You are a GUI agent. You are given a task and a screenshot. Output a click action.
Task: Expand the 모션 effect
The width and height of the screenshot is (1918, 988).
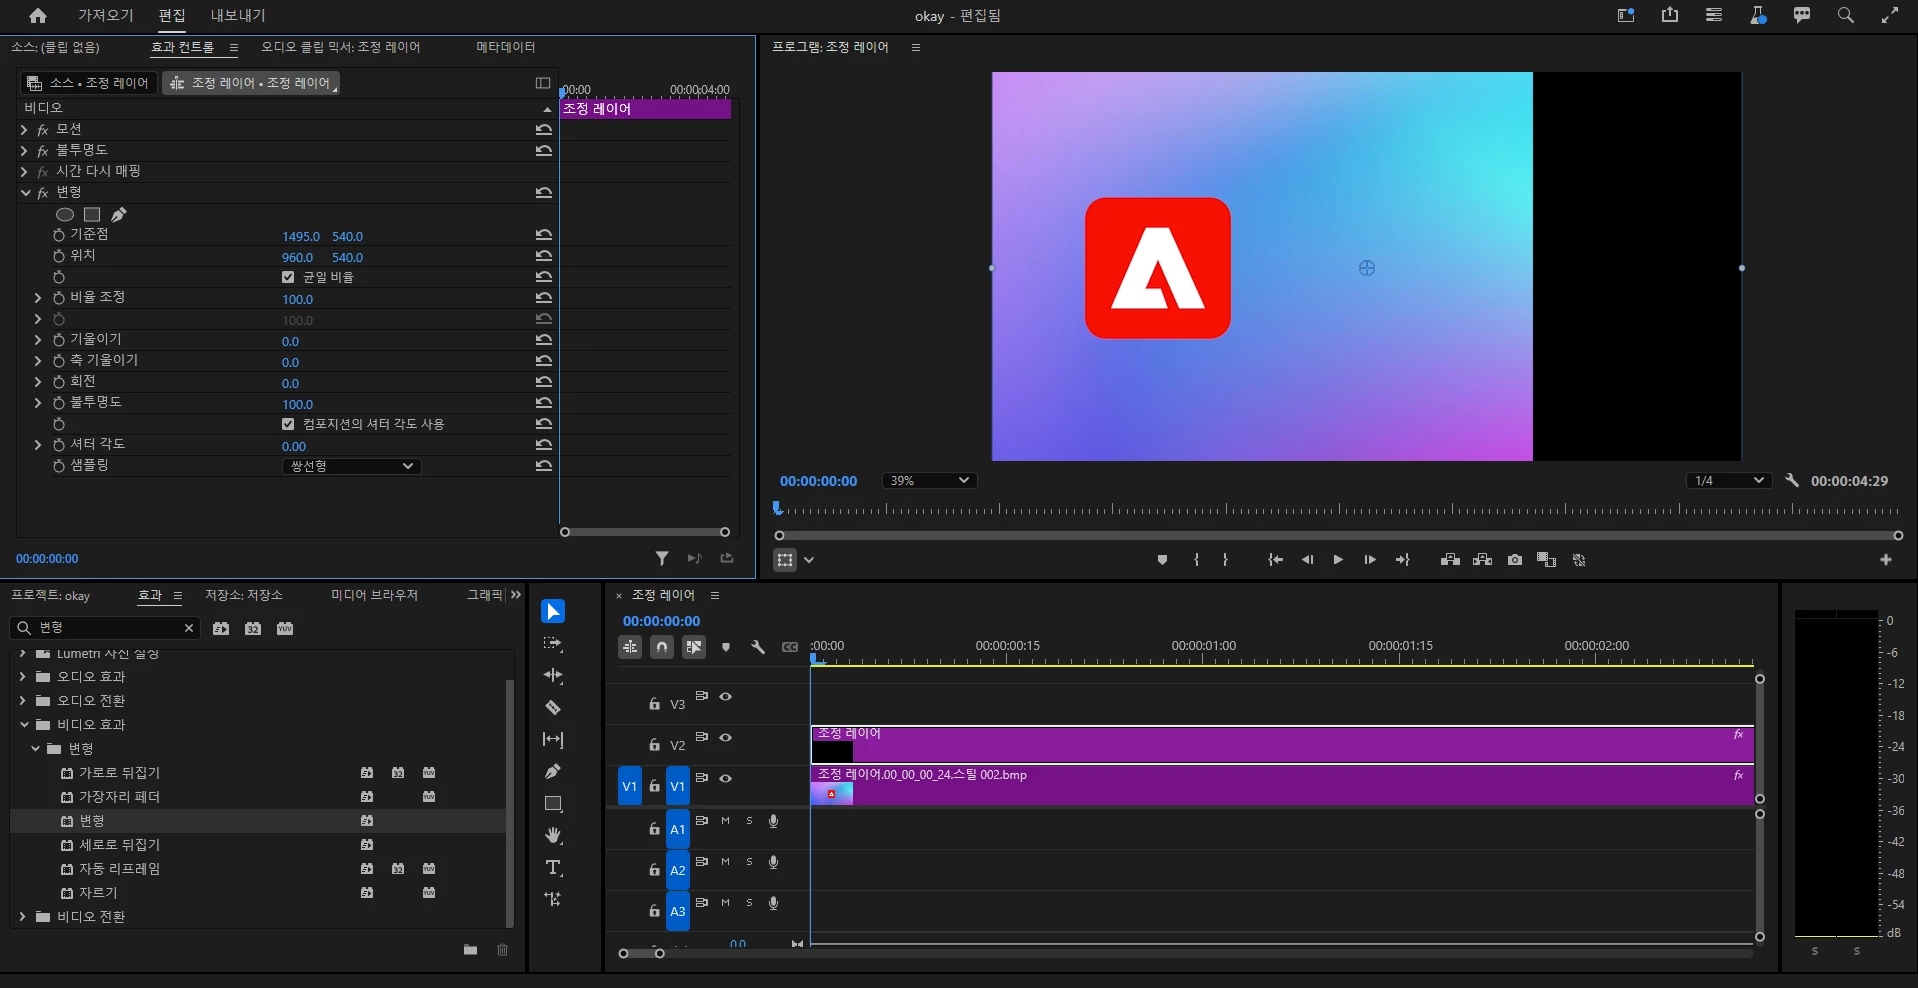coord(24,130)
